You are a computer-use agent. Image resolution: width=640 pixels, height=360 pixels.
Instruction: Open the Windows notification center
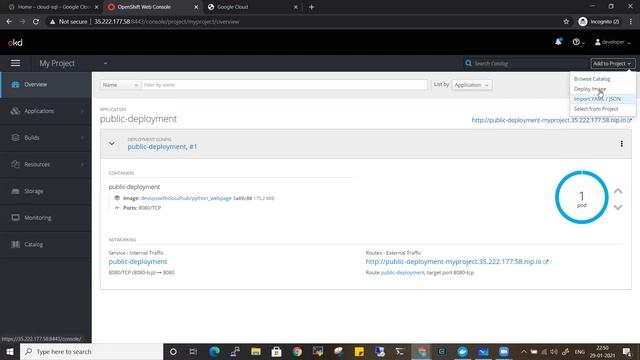[627, 352]
